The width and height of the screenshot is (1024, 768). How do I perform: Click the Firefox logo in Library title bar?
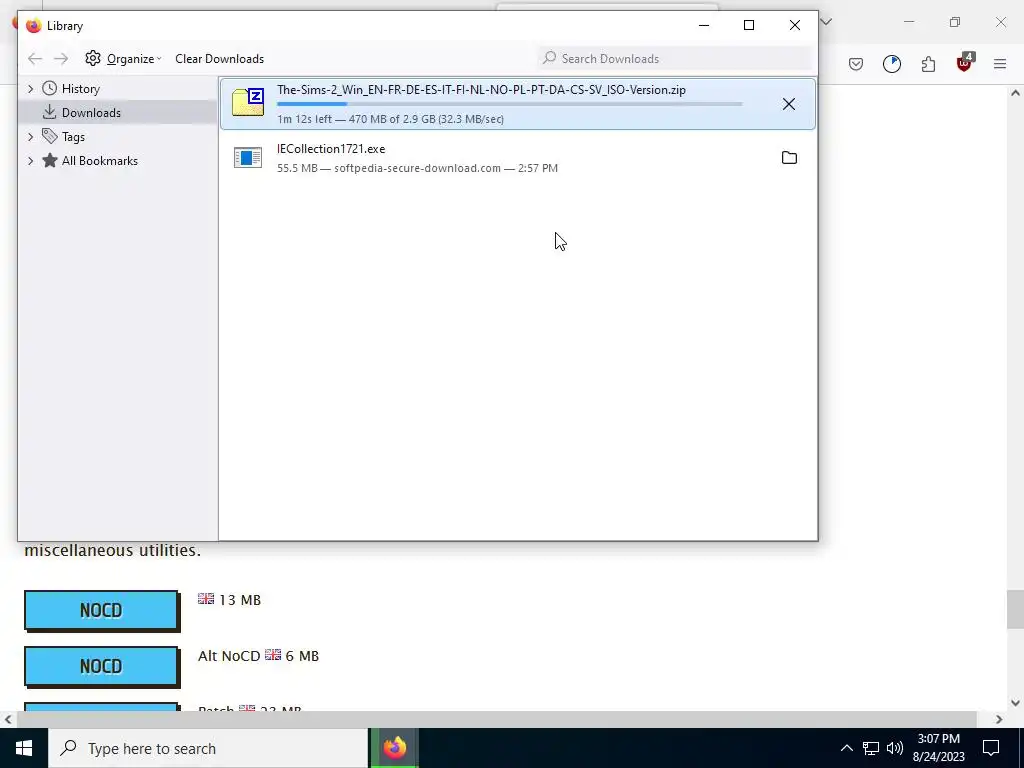(33, 25)
